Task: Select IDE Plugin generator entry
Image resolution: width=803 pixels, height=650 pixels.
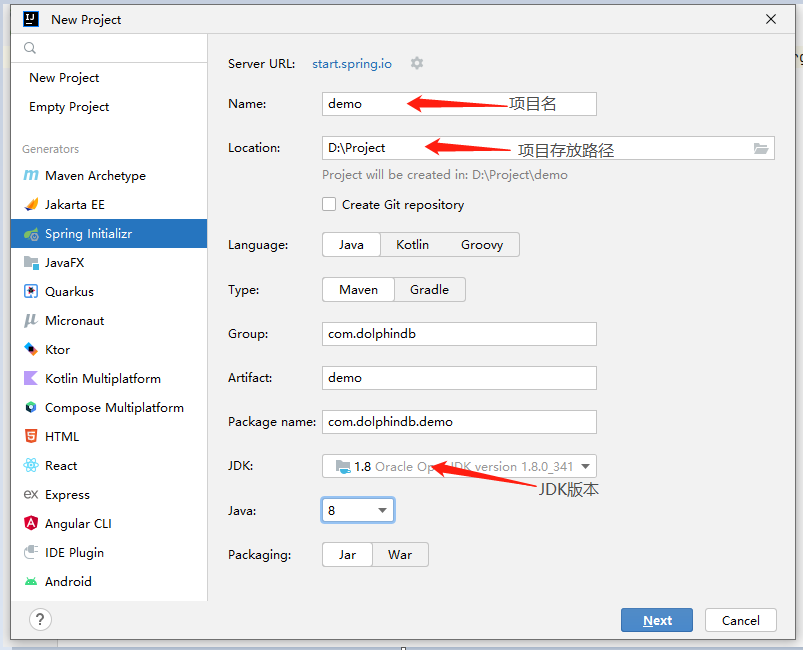Action: click(109, 553)
